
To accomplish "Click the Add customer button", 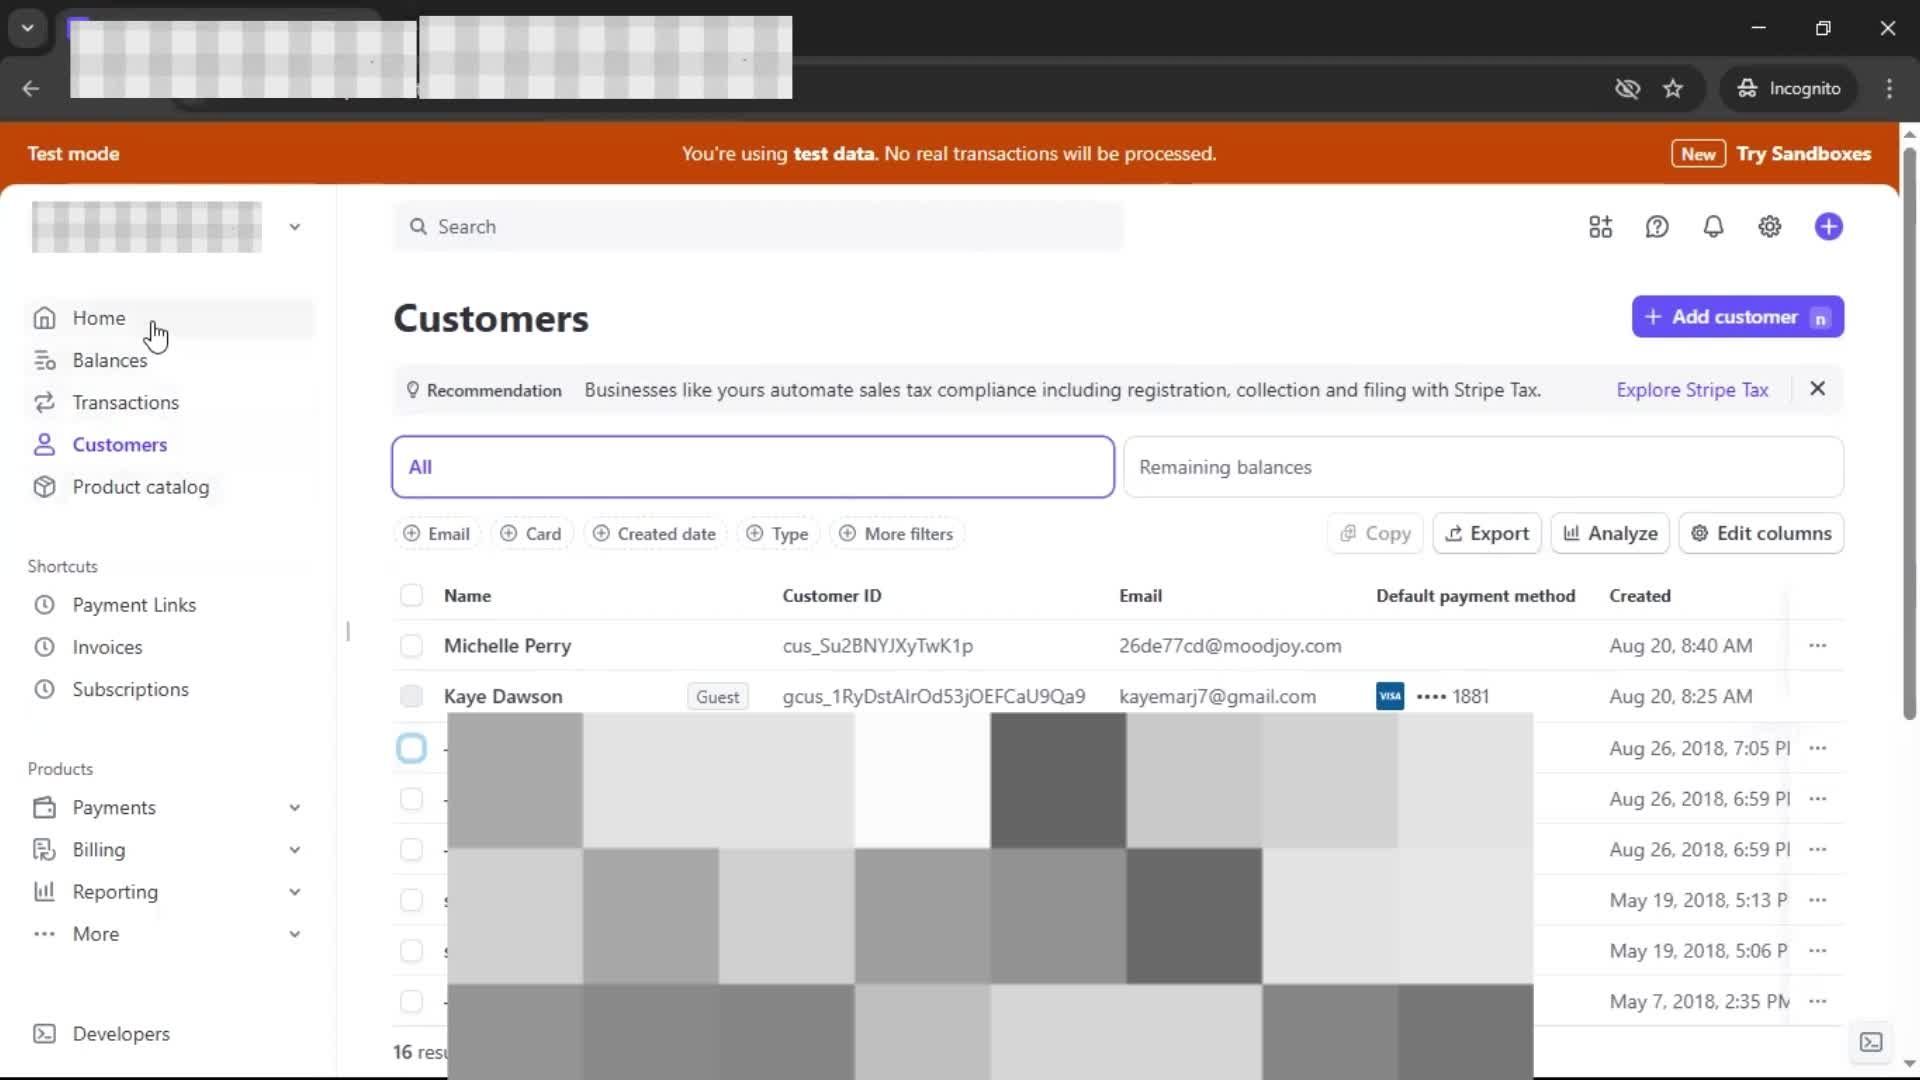I will point(1737,317).
